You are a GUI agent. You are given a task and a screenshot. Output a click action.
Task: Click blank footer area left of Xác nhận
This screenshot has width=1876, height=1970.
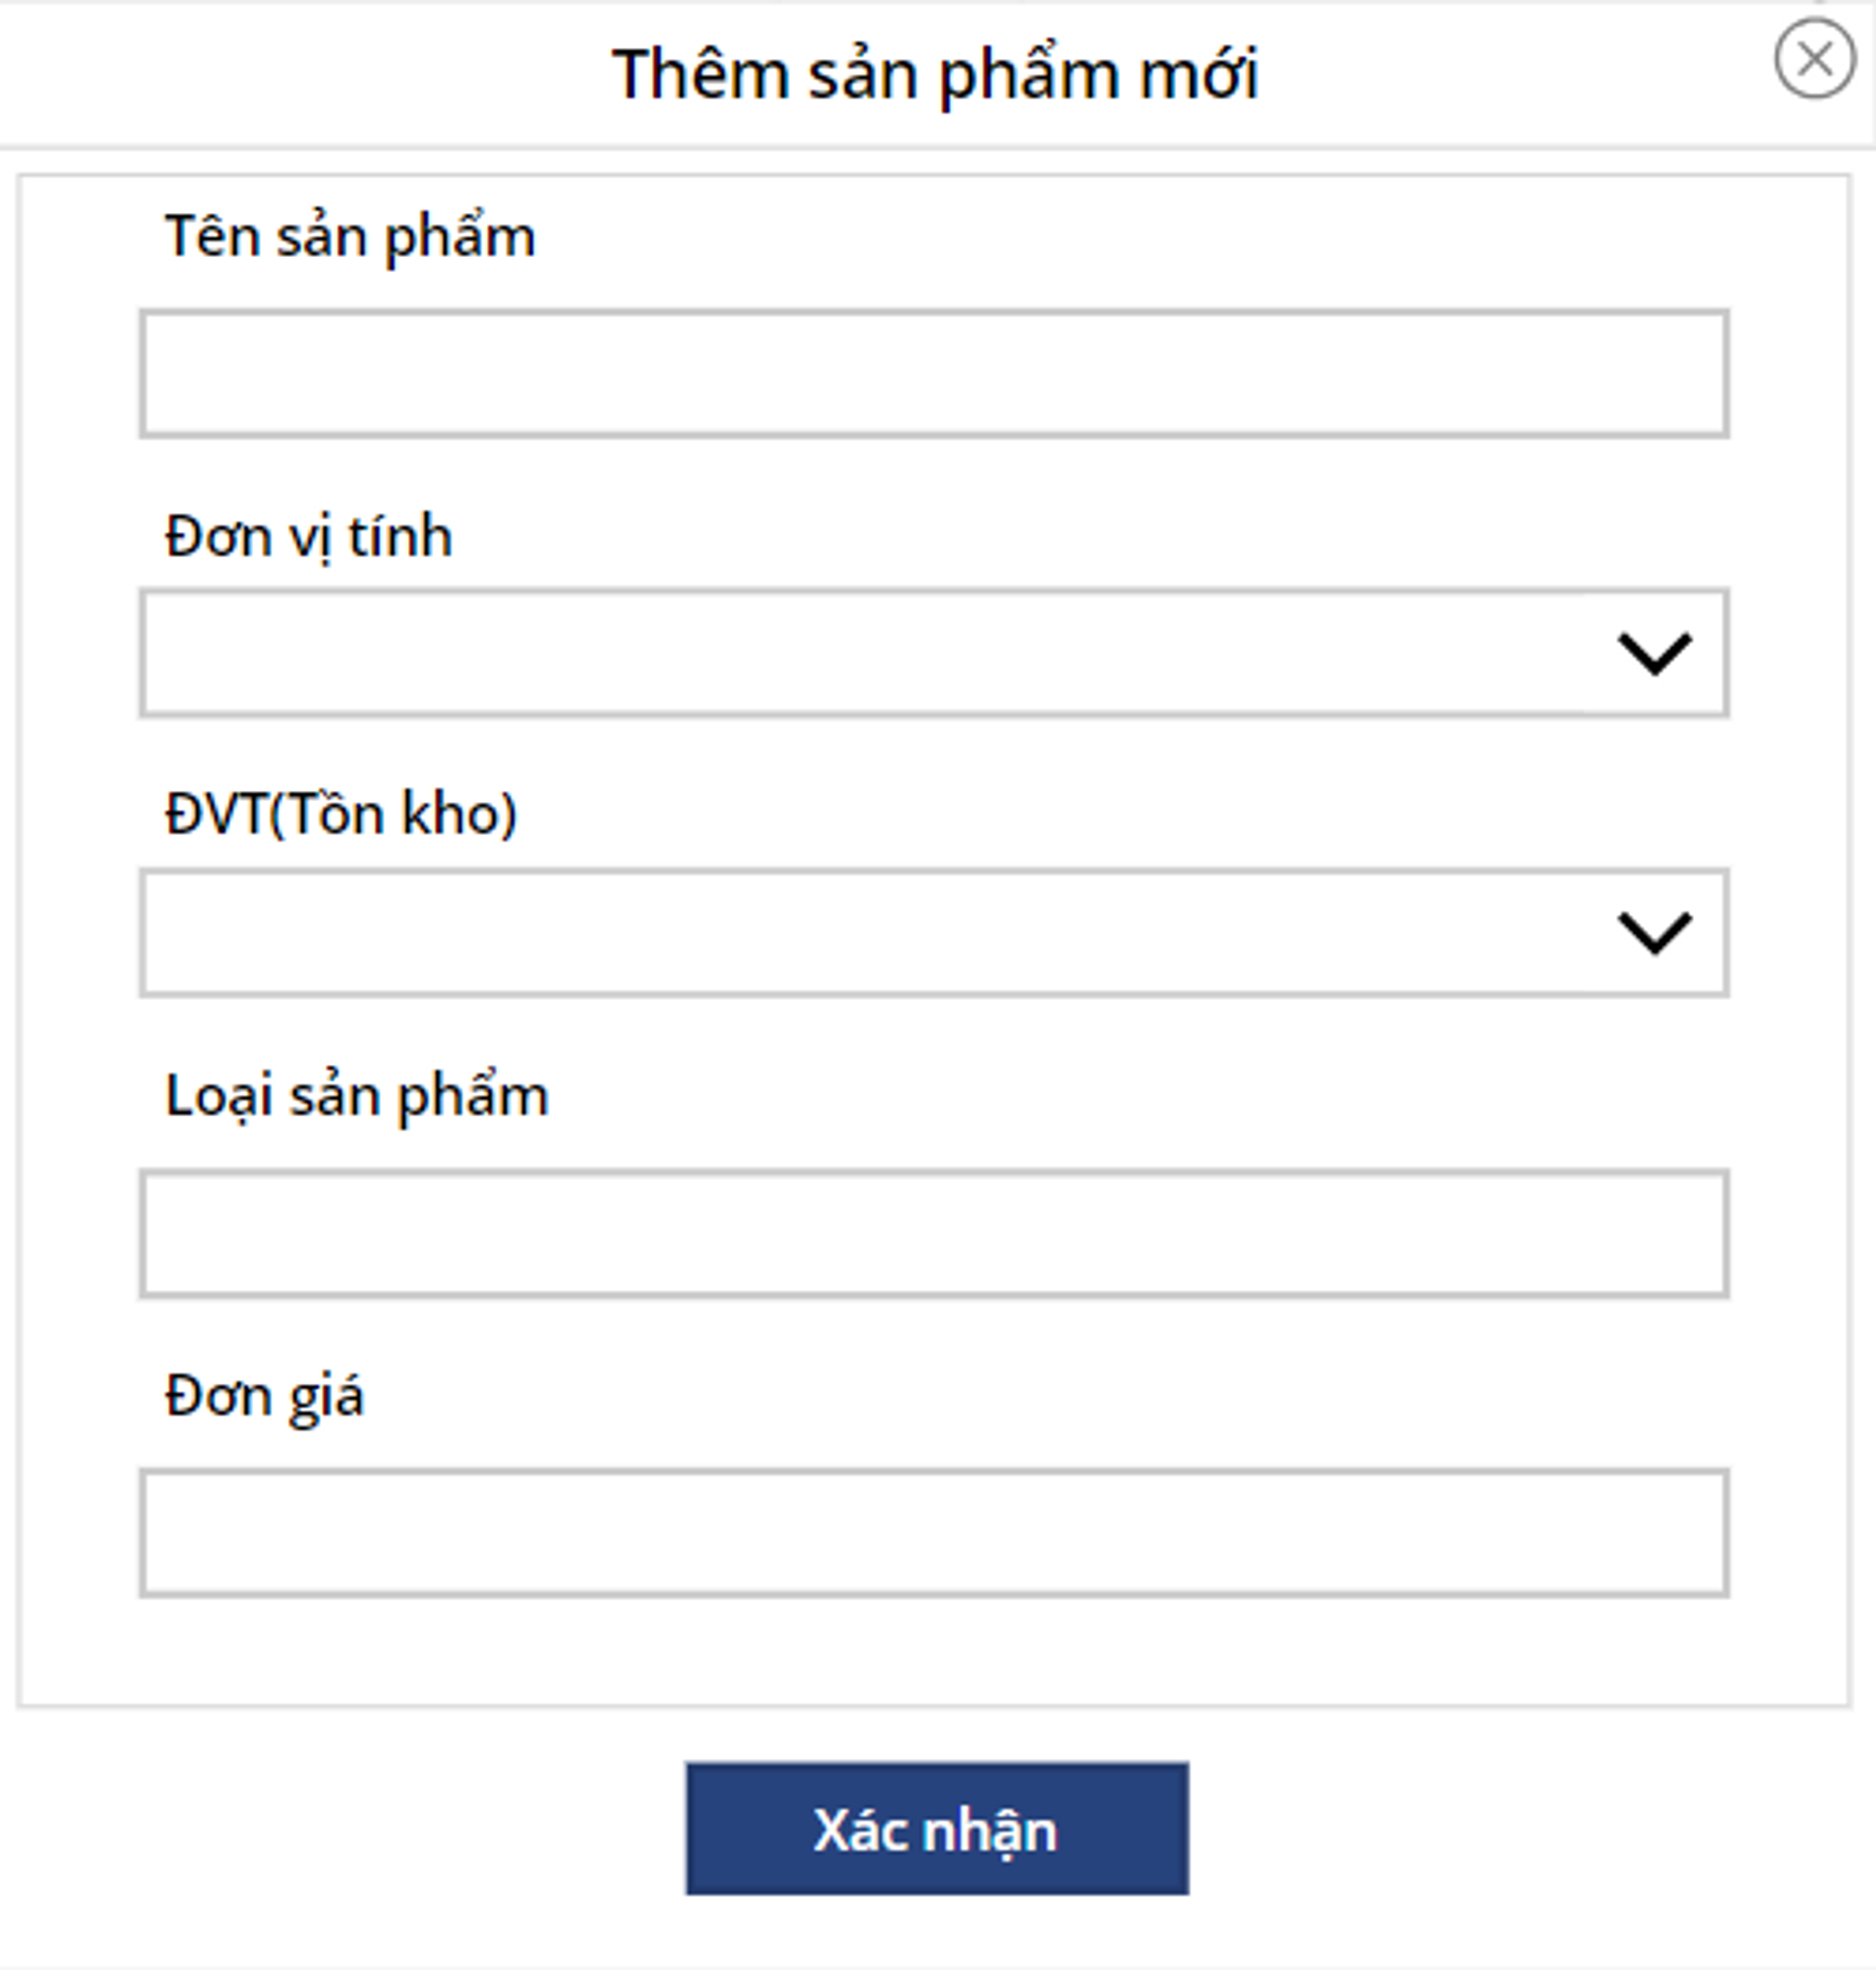340,1829
